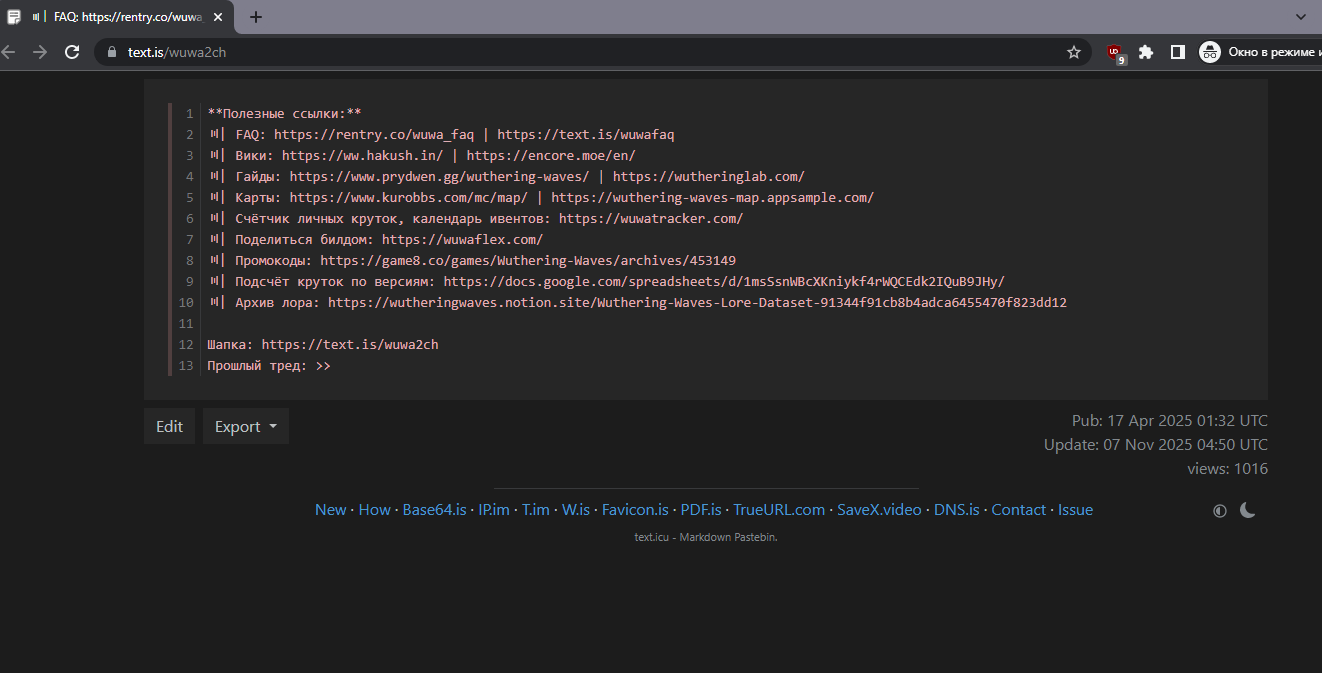The image size is (1322, 673).
Task: Expand the Export dropdown
Action: (246, 426)
